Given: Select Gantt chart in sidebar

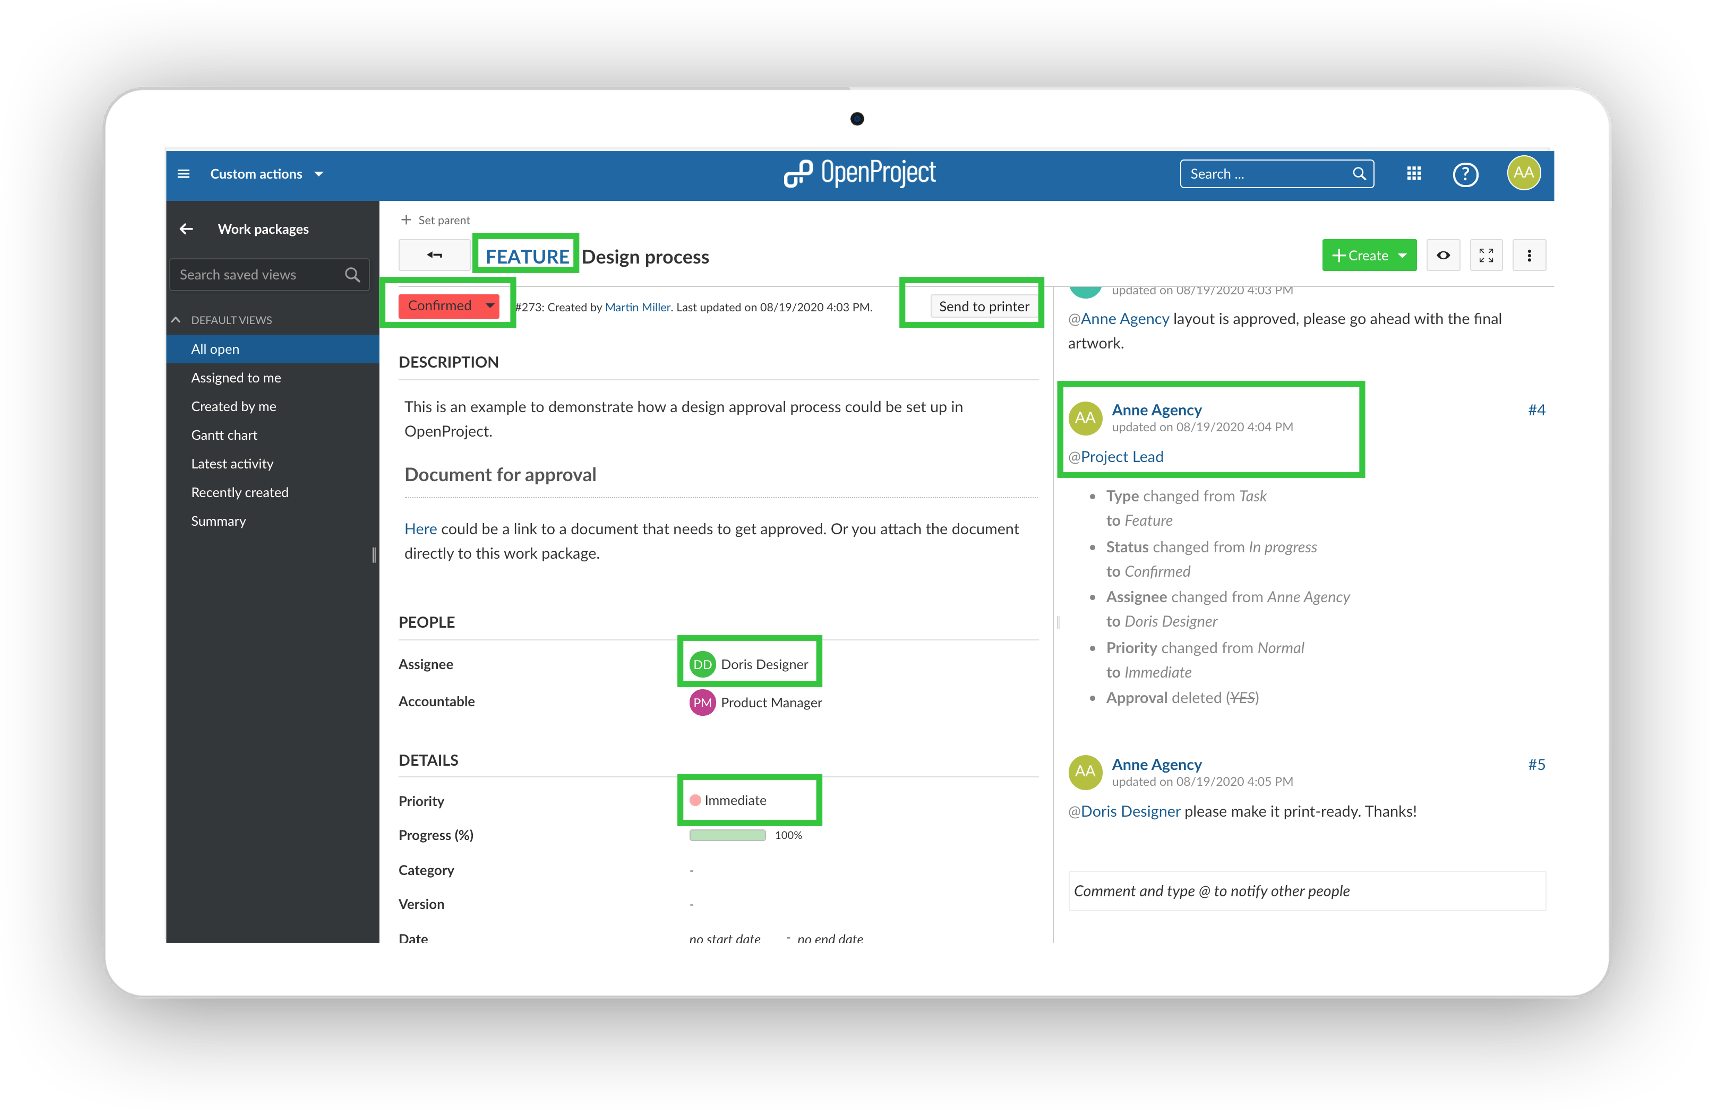Looking at the screenshot, I should [x=224, y=435].
